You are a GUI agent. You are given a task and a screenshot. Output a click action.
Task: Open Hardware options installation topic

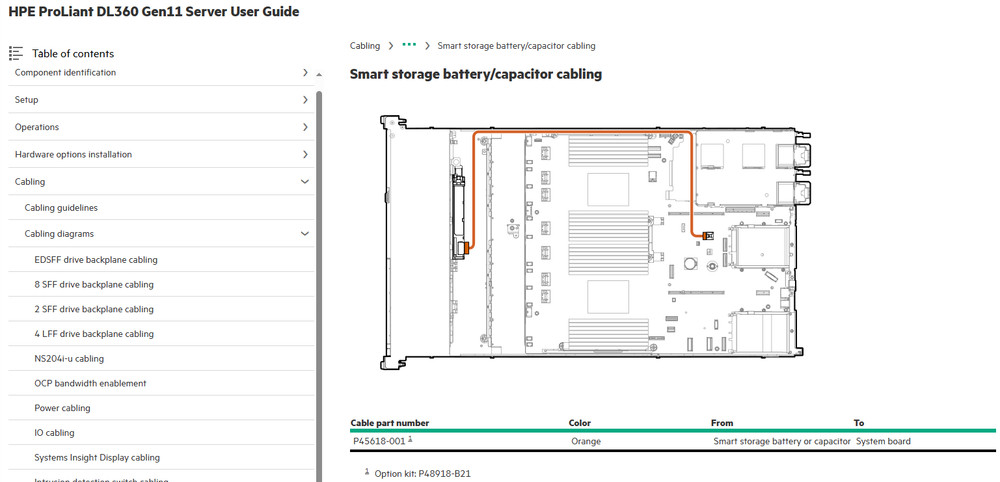tap(73, 154)
